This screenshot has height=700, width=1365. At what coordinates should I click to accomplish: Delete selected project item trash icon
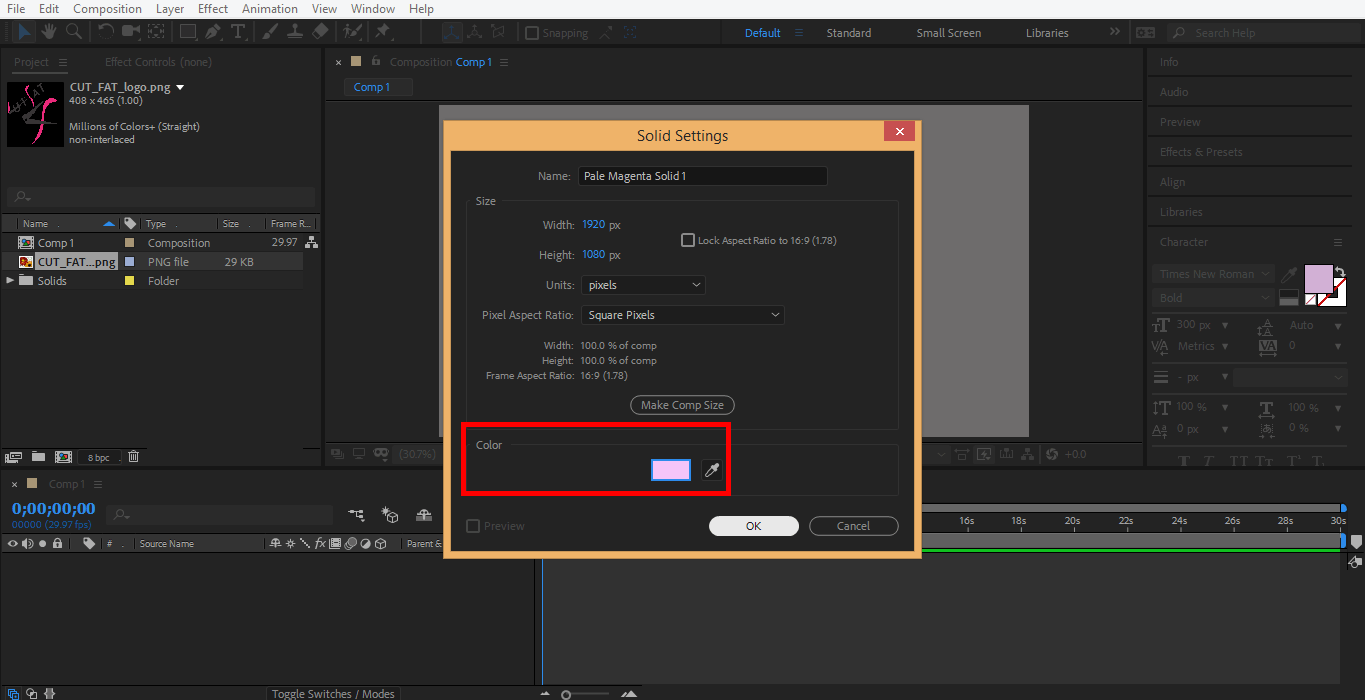(x=133, y=456)
